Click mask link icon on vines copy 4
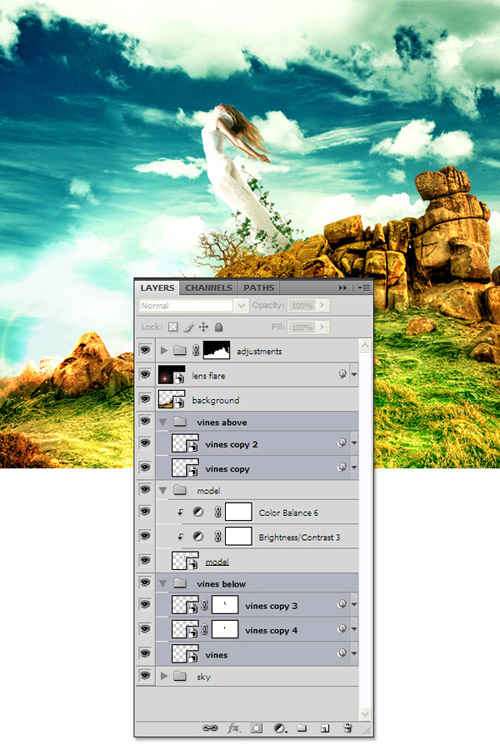This screenshot has height=745, width=500. (x=205, y=630)
